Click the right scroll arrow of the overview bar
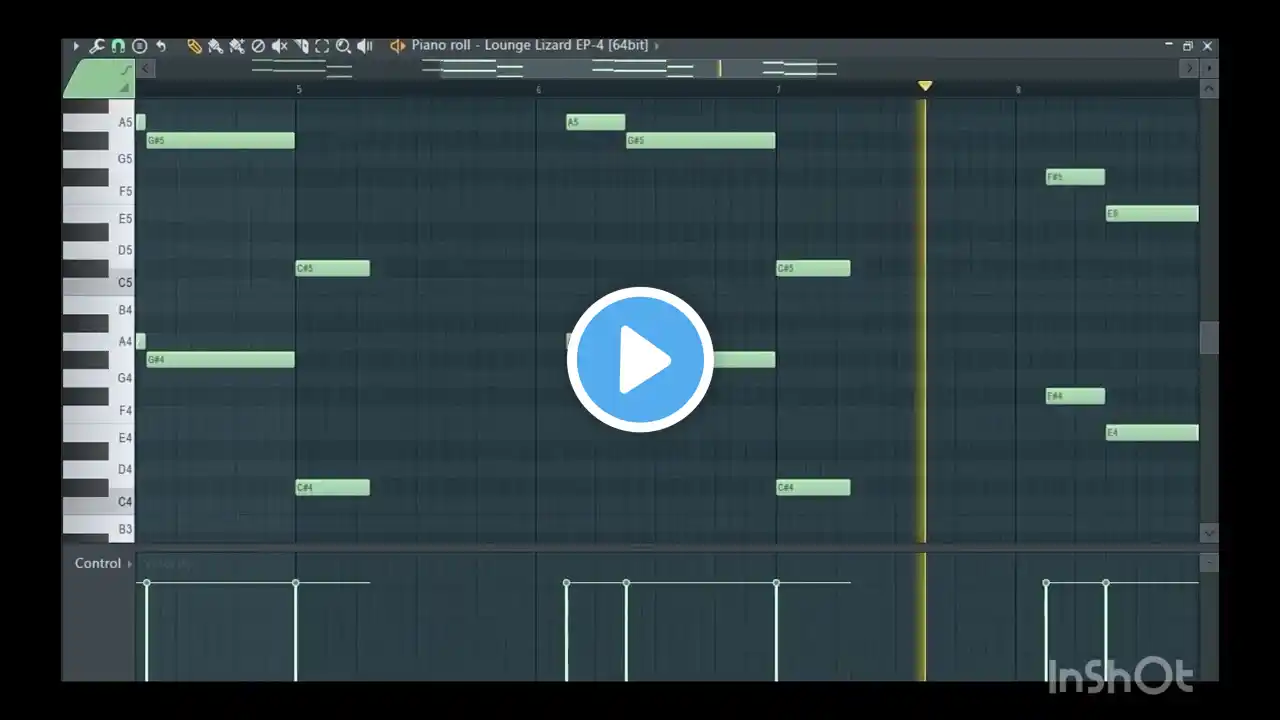This screenshot has width=1280, height=720. pos(1189,68)
